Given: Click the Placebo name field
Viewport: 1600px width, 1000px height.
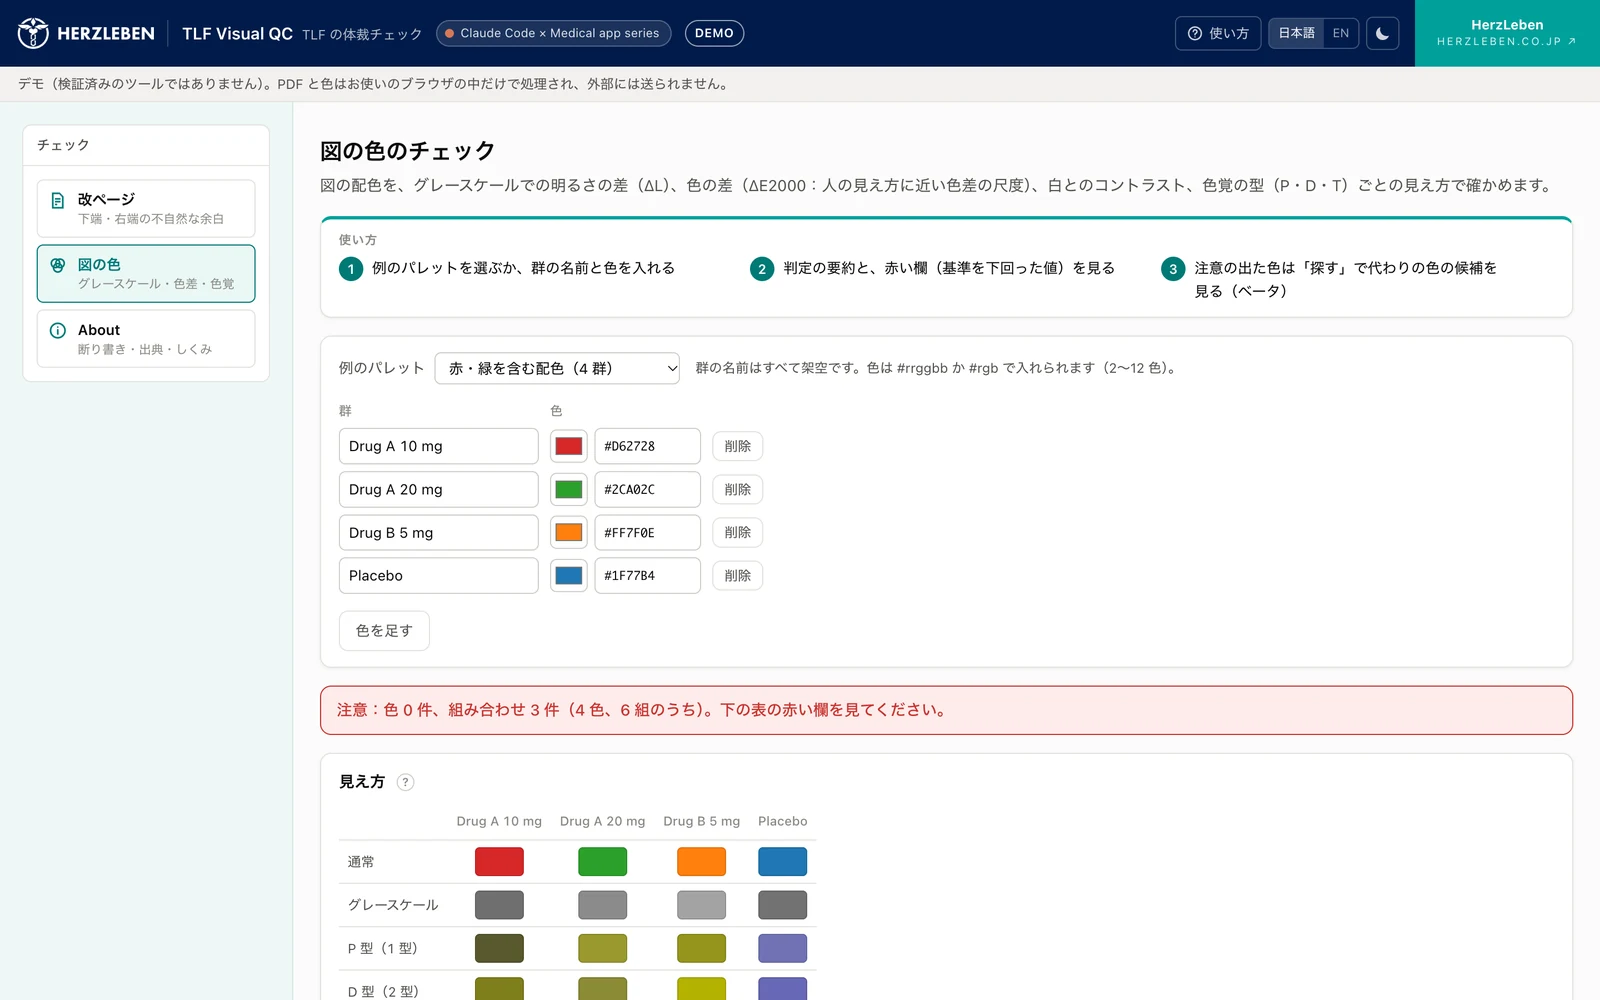Looking at the screenshot, I should pos(438,576).
